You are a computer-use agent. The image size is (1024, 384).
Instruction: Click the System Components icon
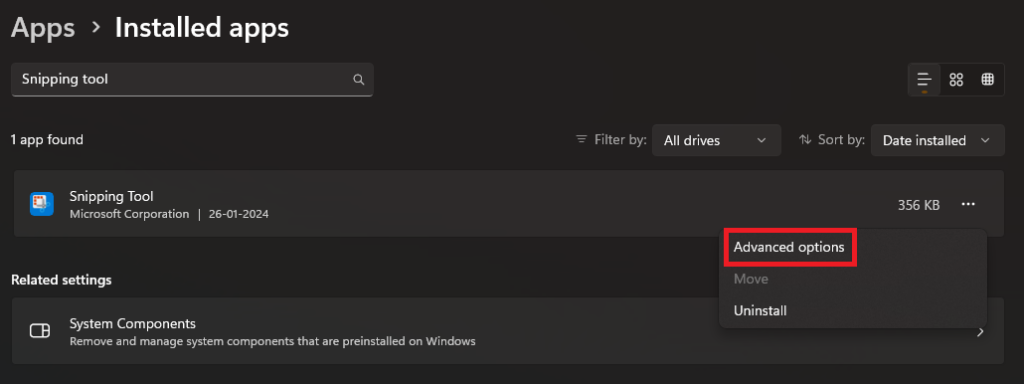pos(40,331)
